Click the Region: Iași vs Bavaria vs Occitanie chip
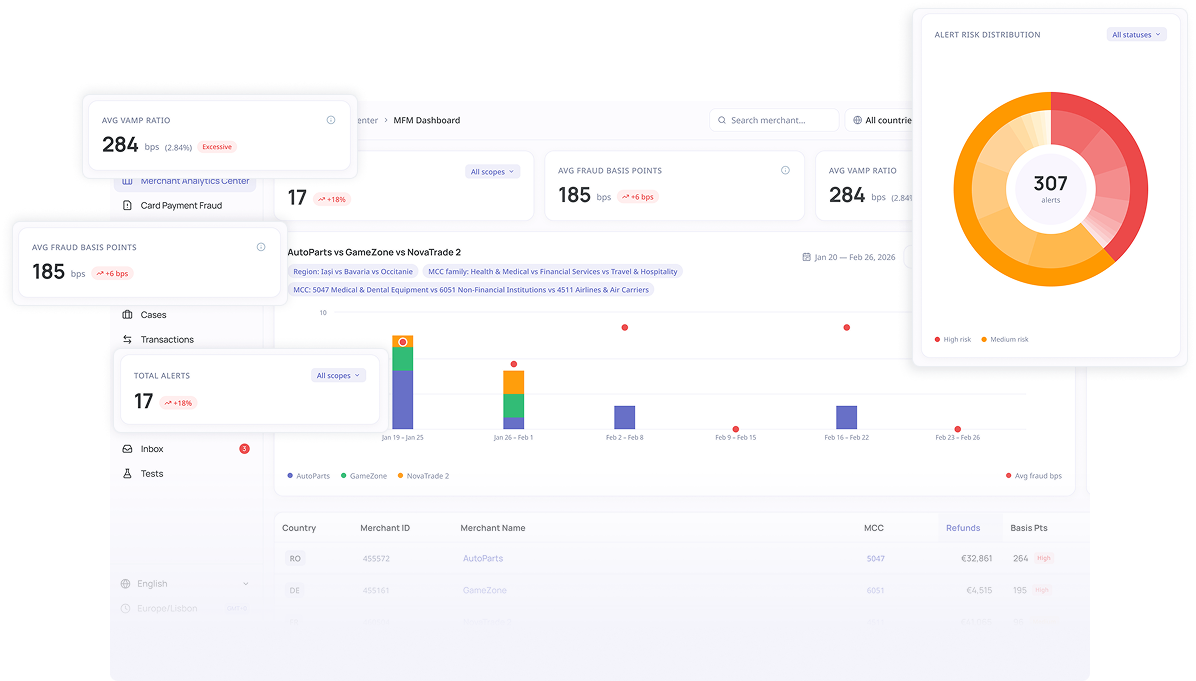 pos(352,271)
